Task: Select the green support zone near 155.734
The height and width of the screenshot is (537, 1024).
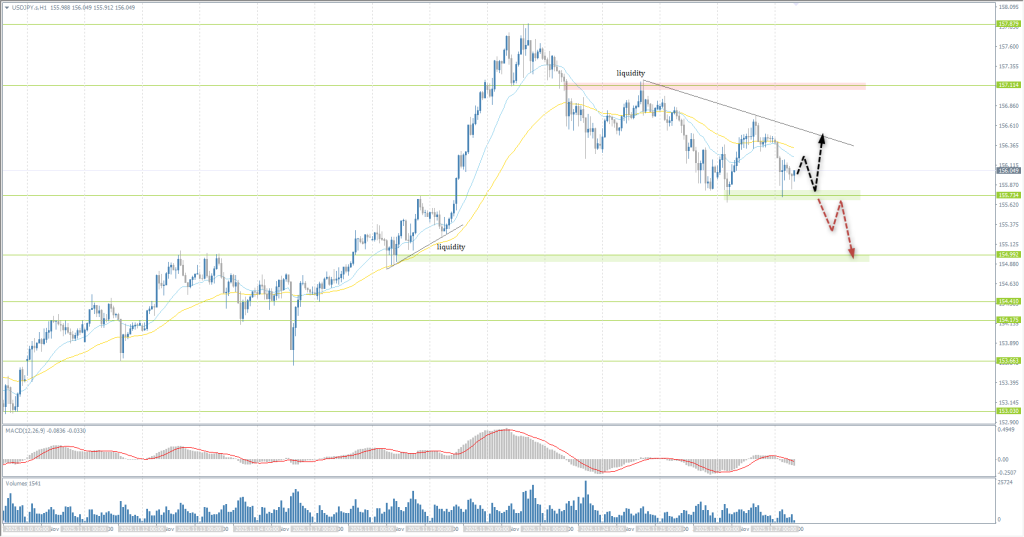Action: pos(790,193)
